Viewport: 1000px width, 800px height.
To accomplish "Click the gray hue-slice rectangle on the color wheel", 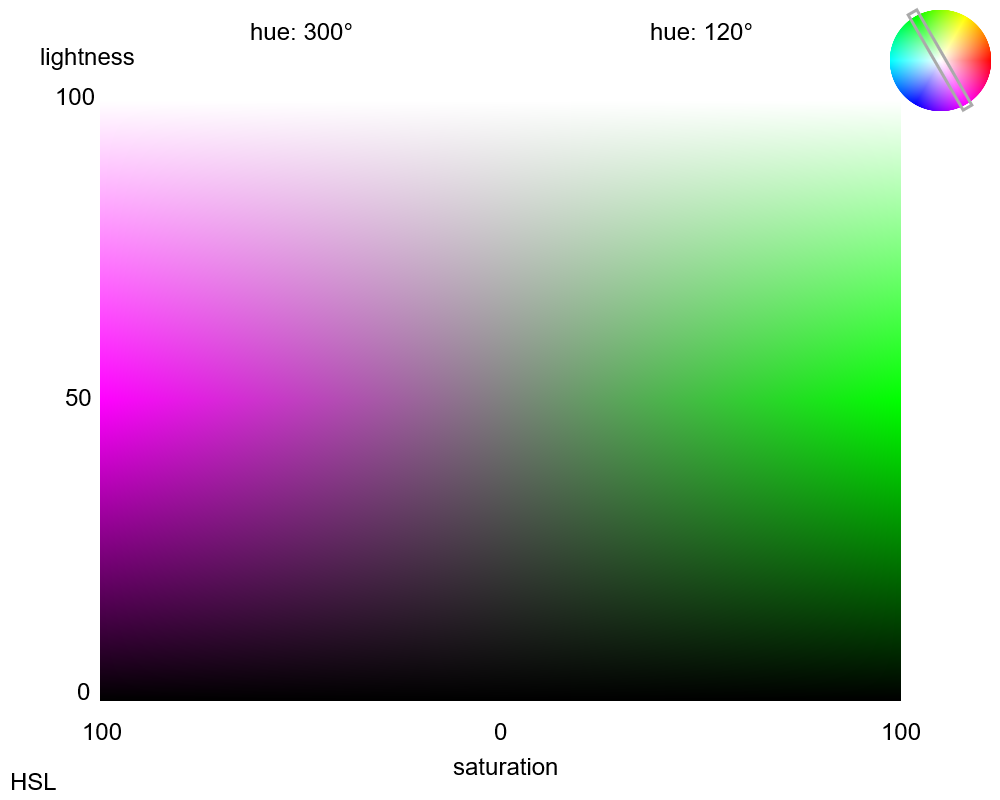I will tap(940, 60).
